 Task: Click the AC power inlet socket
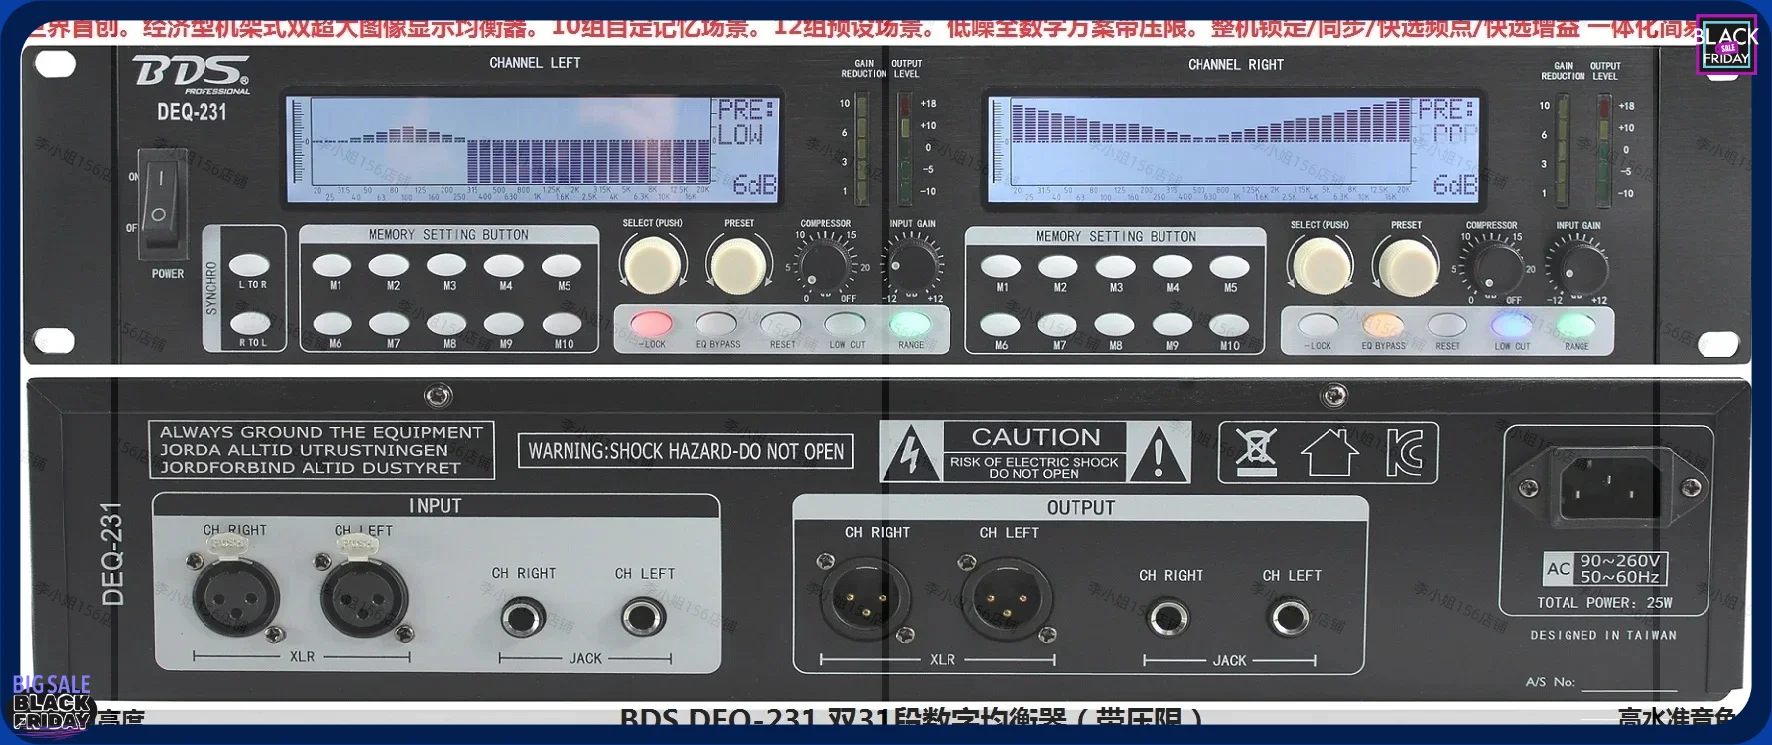click(1610, 487)
